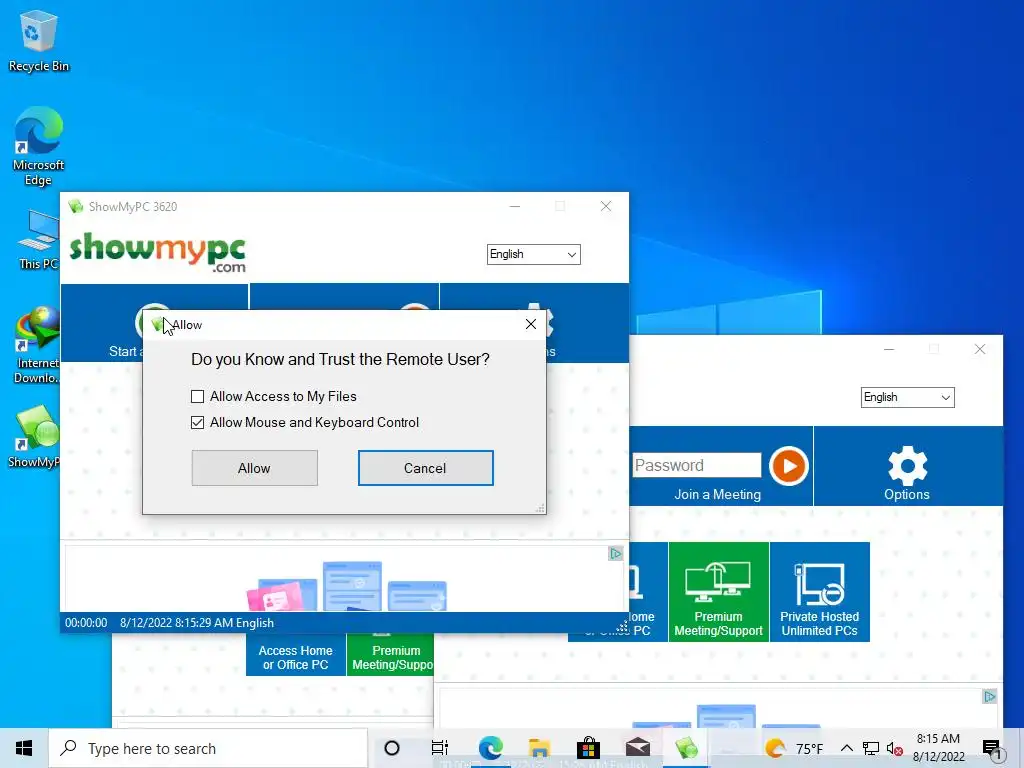This screenshot has width=1024, height=768.
Task: Minimize the back ShowMyPC window
Action: click(889, 349)
